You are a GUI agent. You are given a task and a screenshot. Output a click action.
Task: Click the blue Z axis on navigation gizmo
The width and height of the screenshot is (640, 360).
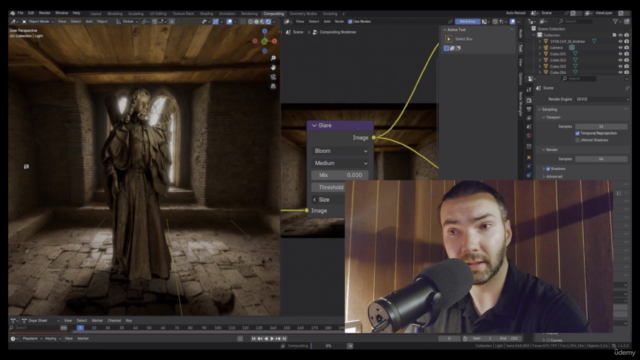(264, 31)
